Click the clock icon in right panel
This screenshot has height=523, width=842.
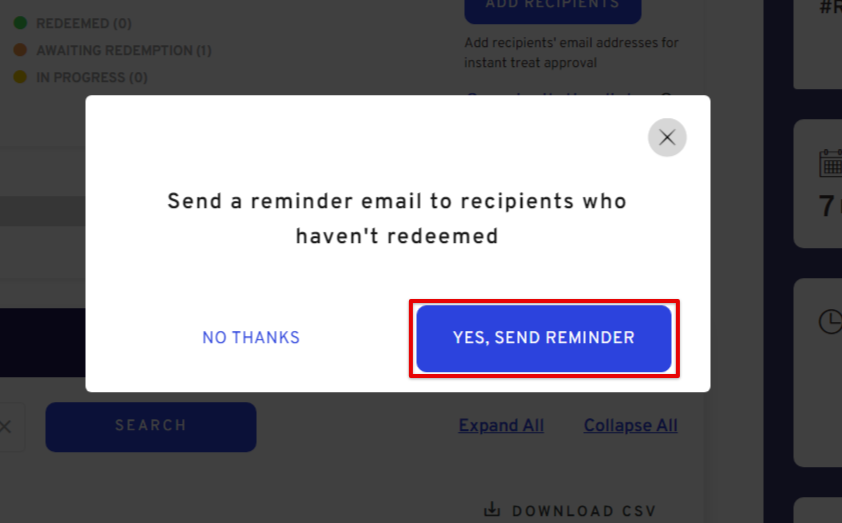(x=830, y=321)
